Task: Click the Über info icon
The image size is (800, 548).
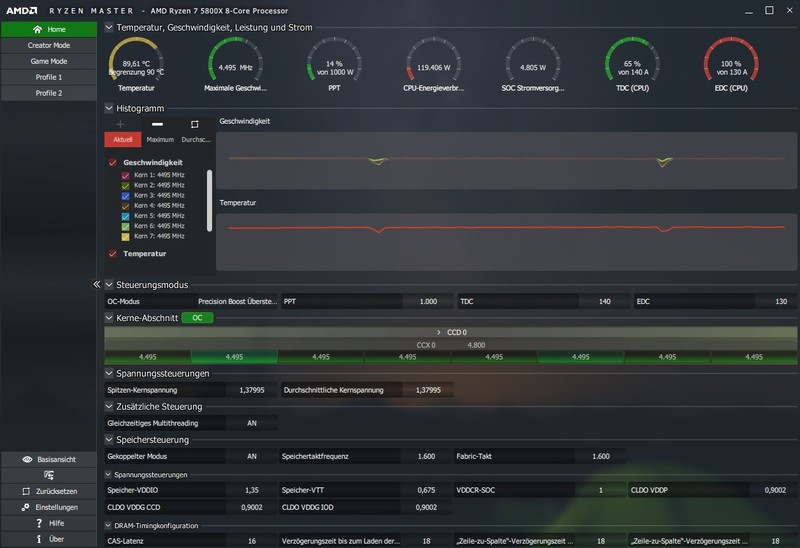Action: (x=39, y=539)
